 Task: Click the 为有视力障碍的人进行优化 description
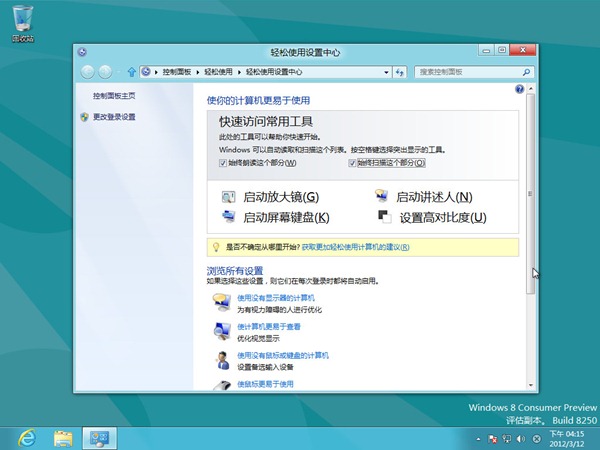click(x=279, y=310)
